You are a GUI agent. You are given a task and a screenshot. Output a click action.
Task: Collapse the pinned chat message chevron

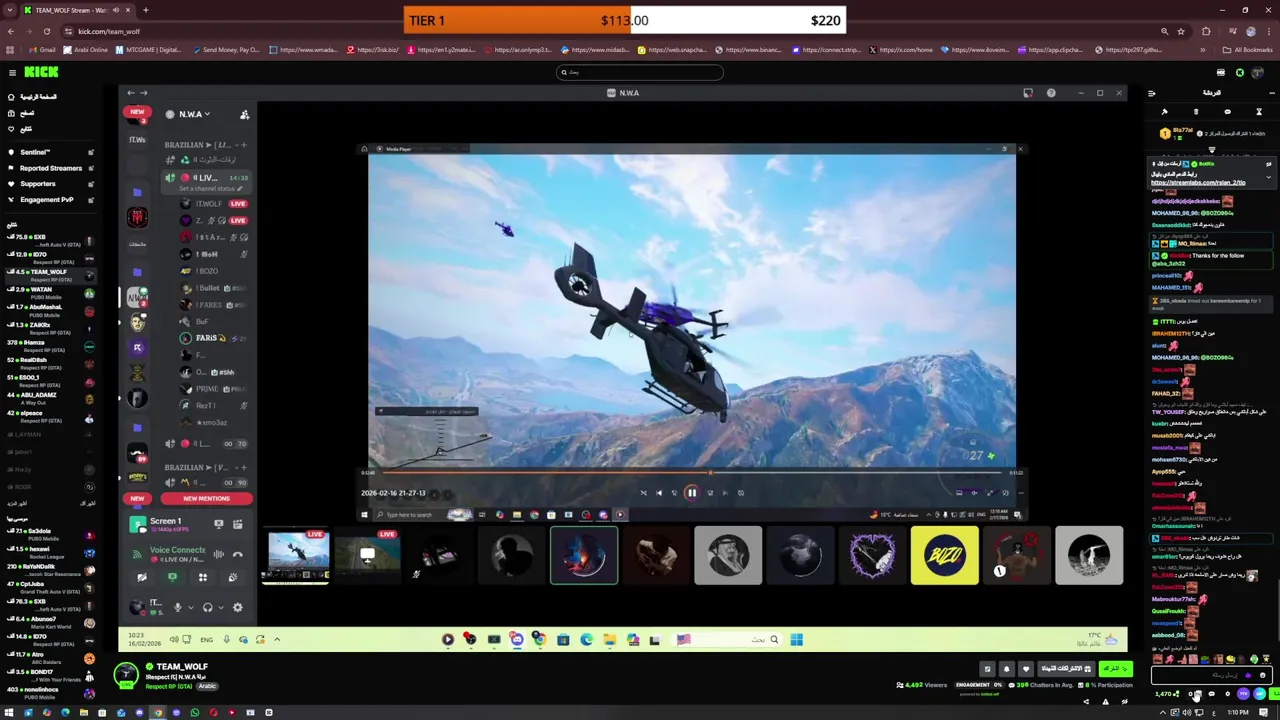pyautogui.click(x=1268, y=178)
